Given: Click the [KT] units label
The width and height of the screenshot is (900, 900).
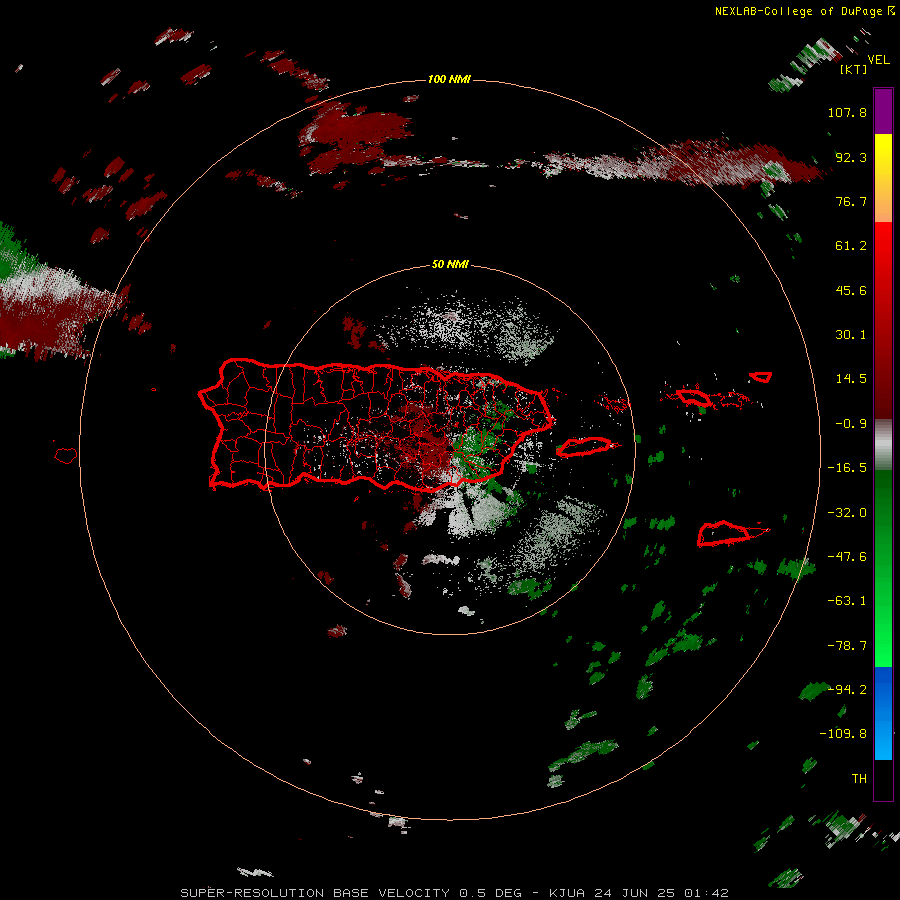Looking at the screenshot, I should coord(854,69).
